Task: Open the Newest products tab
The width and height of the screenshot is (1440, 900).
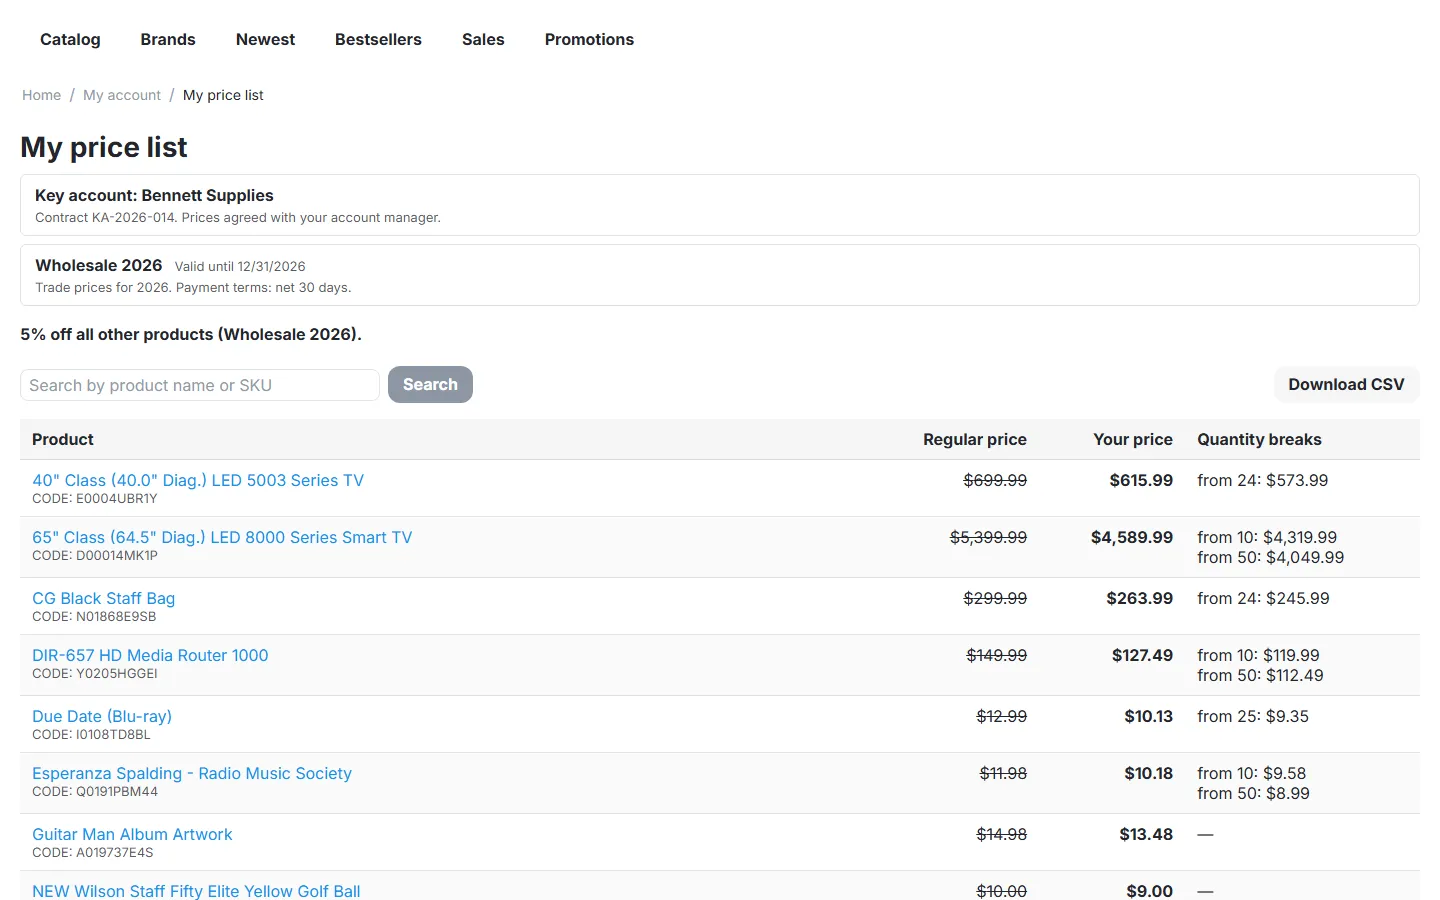Action: pyautogui.click(x=265, y=39)
